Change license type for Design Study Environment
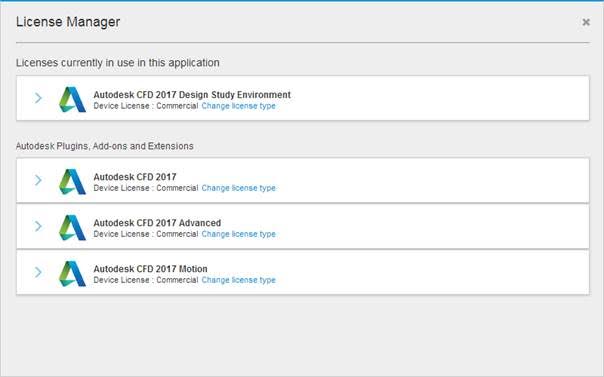 (x=238, y=106)
